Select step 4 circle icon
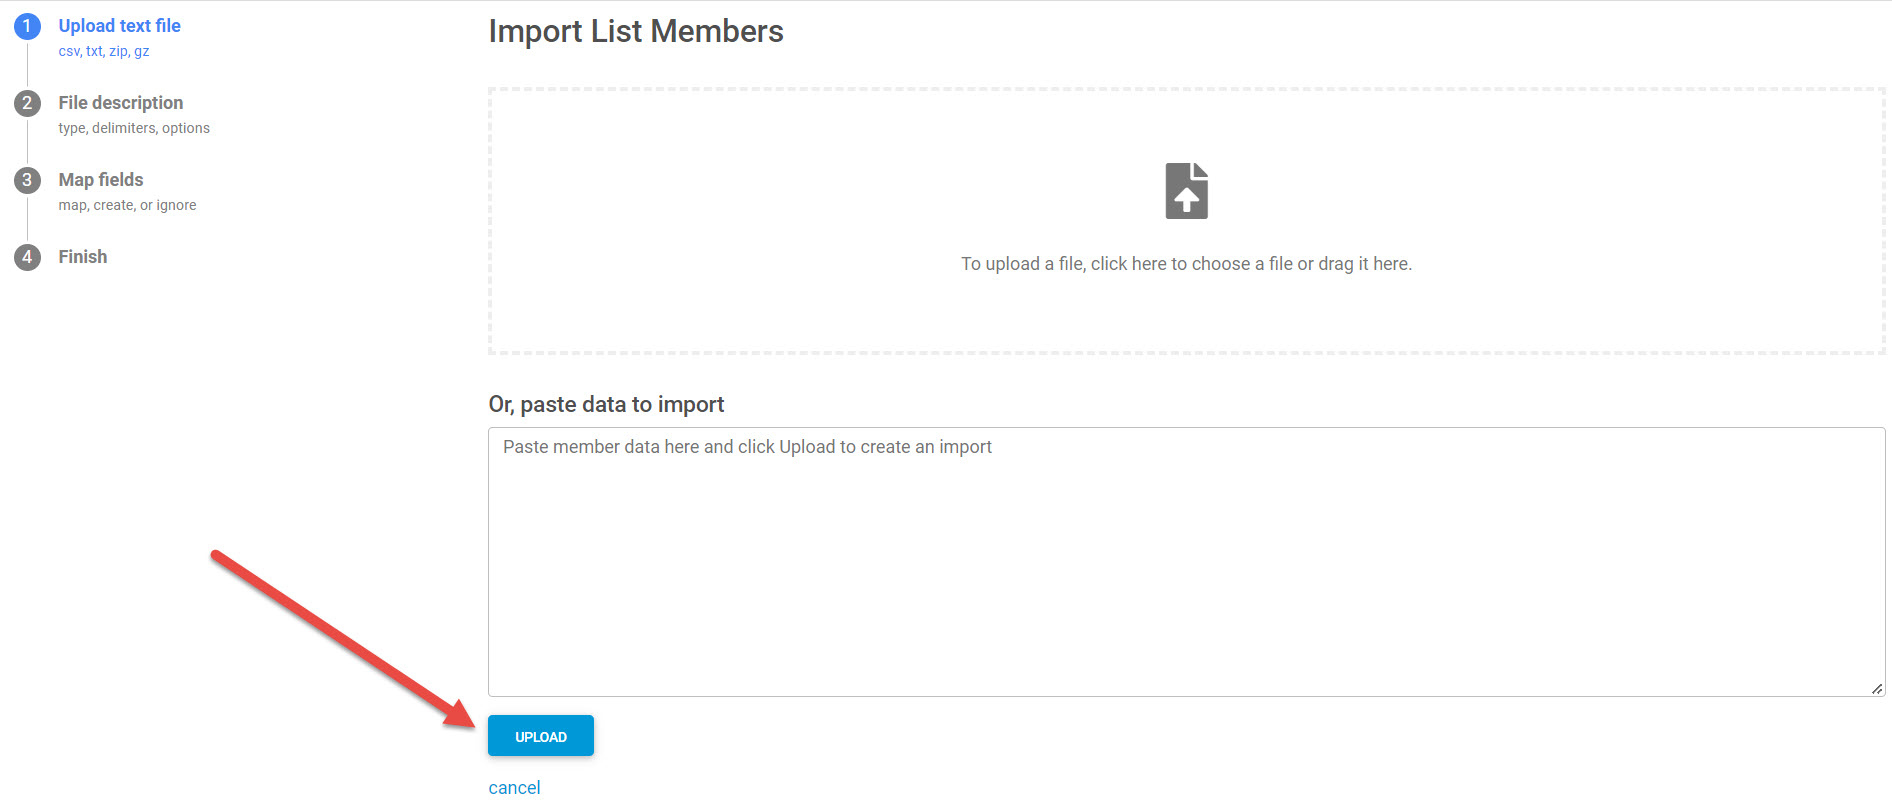Image resolution: width=1892 pixels, height=801 pixels. 27,257
